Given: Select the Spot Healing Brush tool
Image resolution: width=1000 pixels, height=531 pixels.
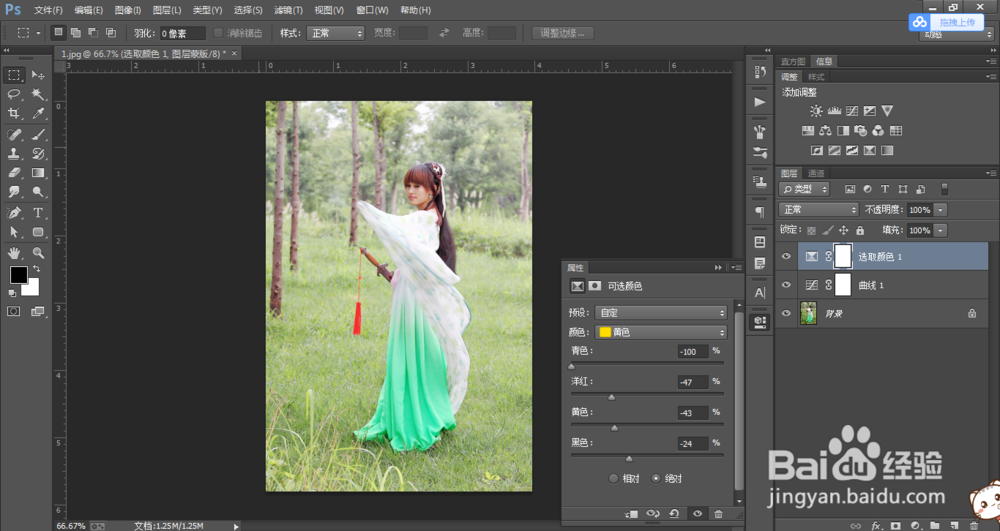Looking at the screenshot, I should (14, 135).
